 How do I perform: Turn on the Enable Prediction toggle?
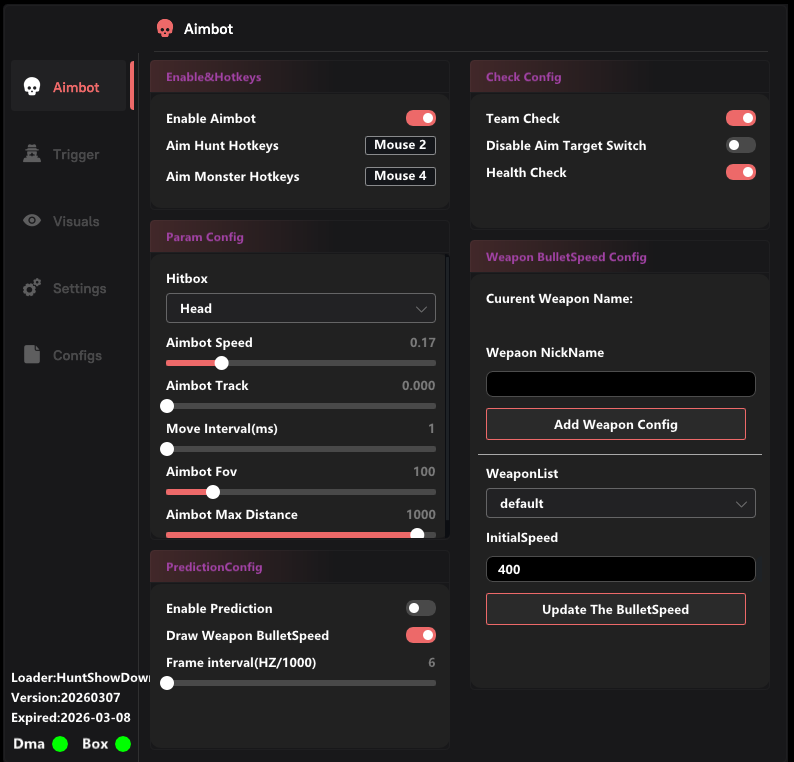(420, 608)
